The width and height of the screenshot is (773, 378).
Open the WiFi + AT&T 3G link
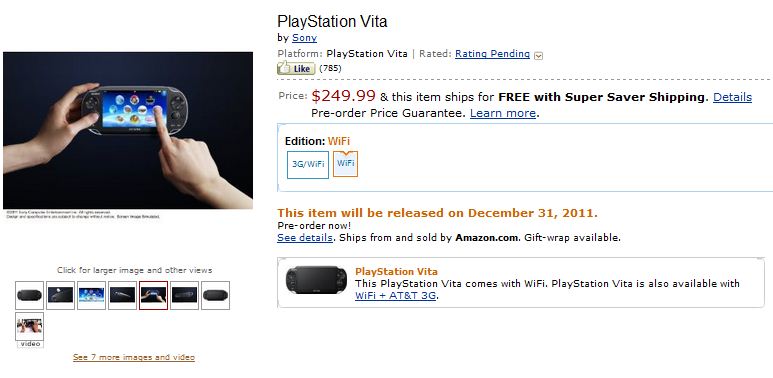(395, 296)
